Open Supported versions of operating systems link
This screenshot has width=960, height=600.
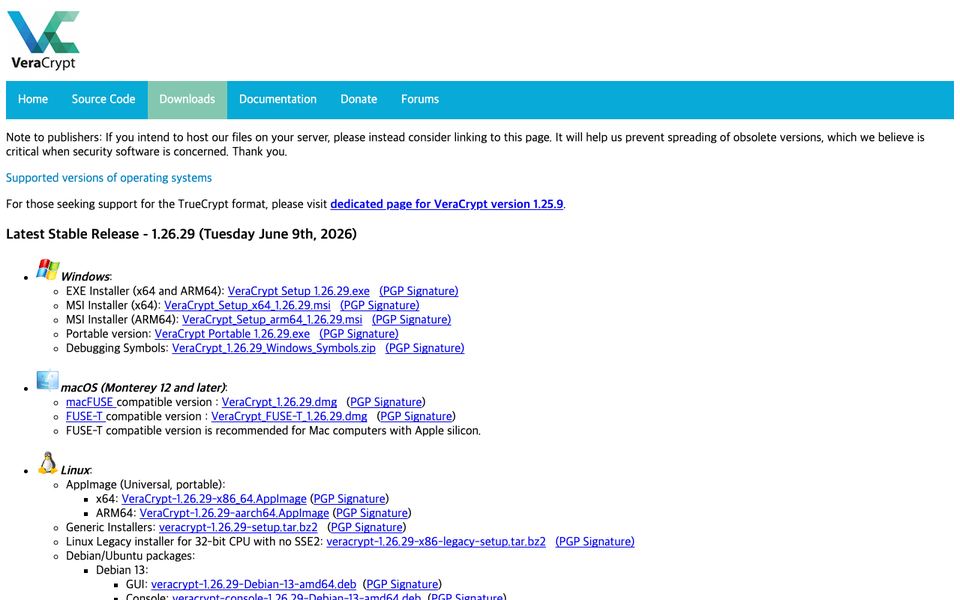click(109, 178)
